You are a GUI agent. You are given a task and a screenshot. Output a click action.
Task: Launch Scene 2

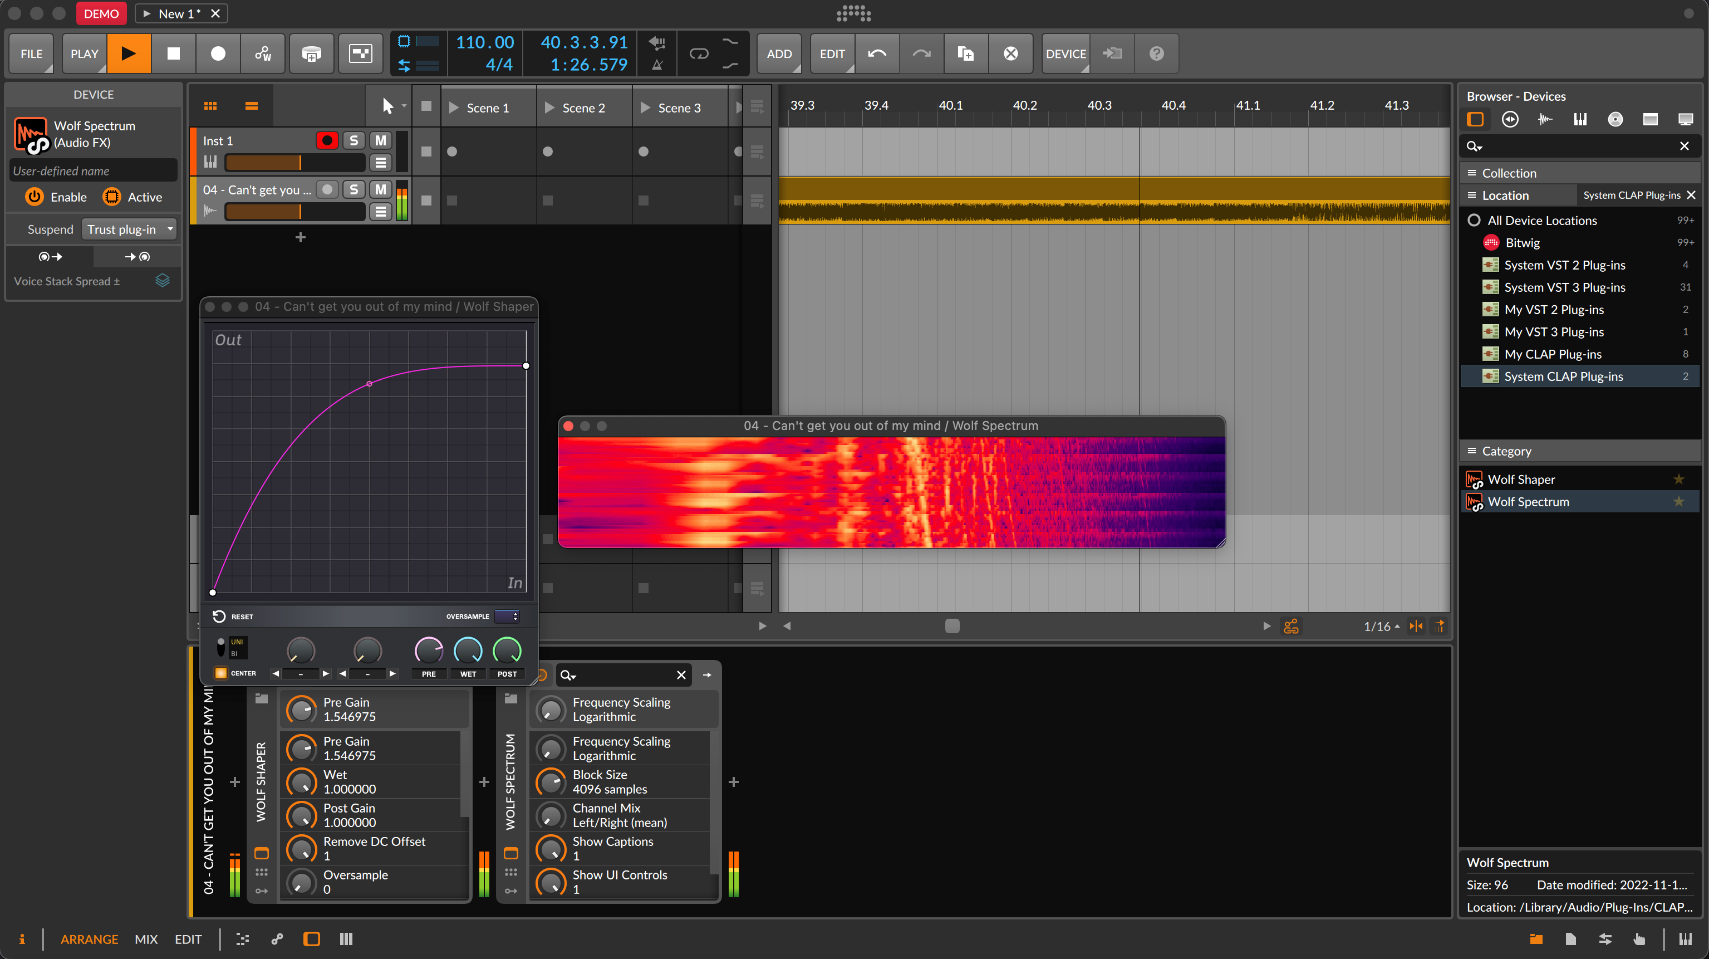(x=550, y=108)
